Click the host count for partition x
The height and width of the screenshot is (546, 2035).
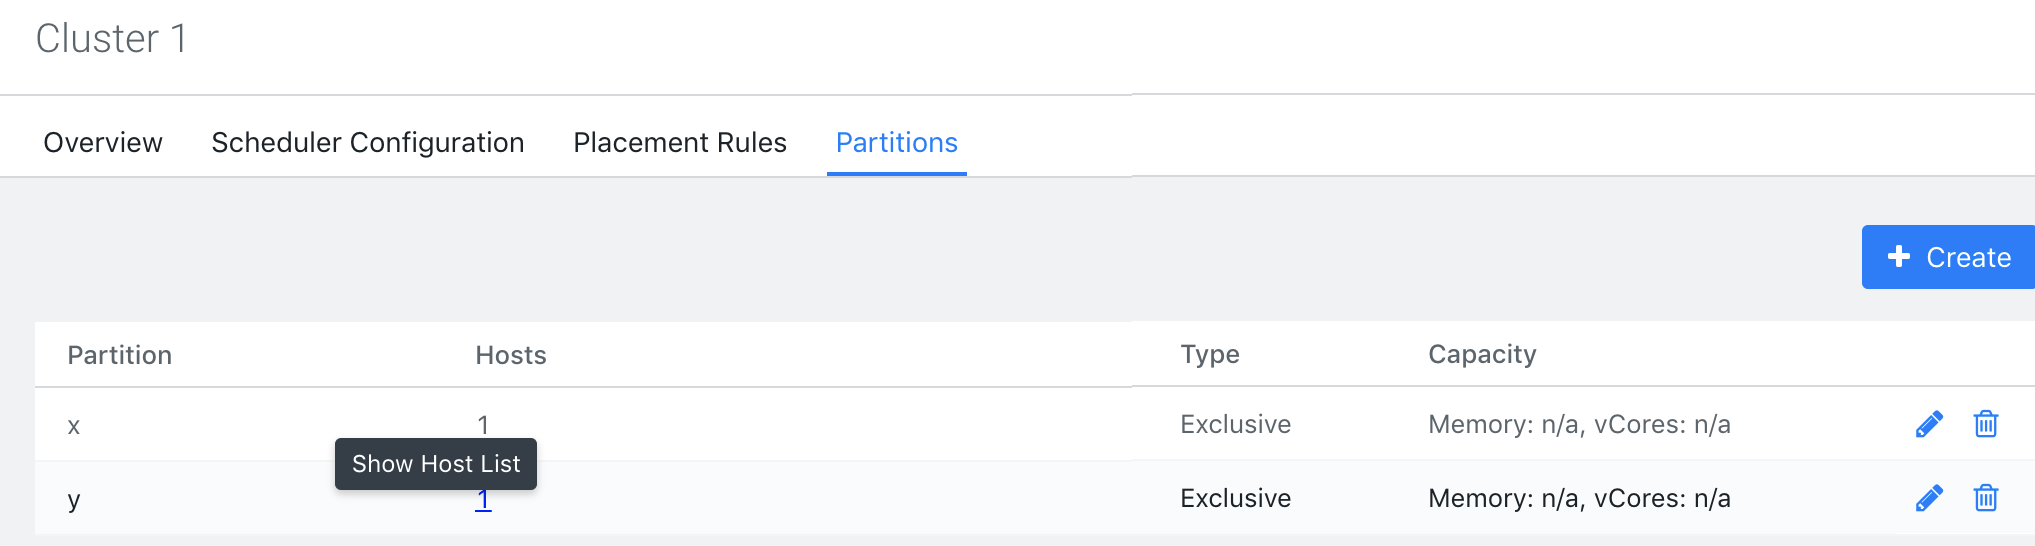tap(483, 425)
